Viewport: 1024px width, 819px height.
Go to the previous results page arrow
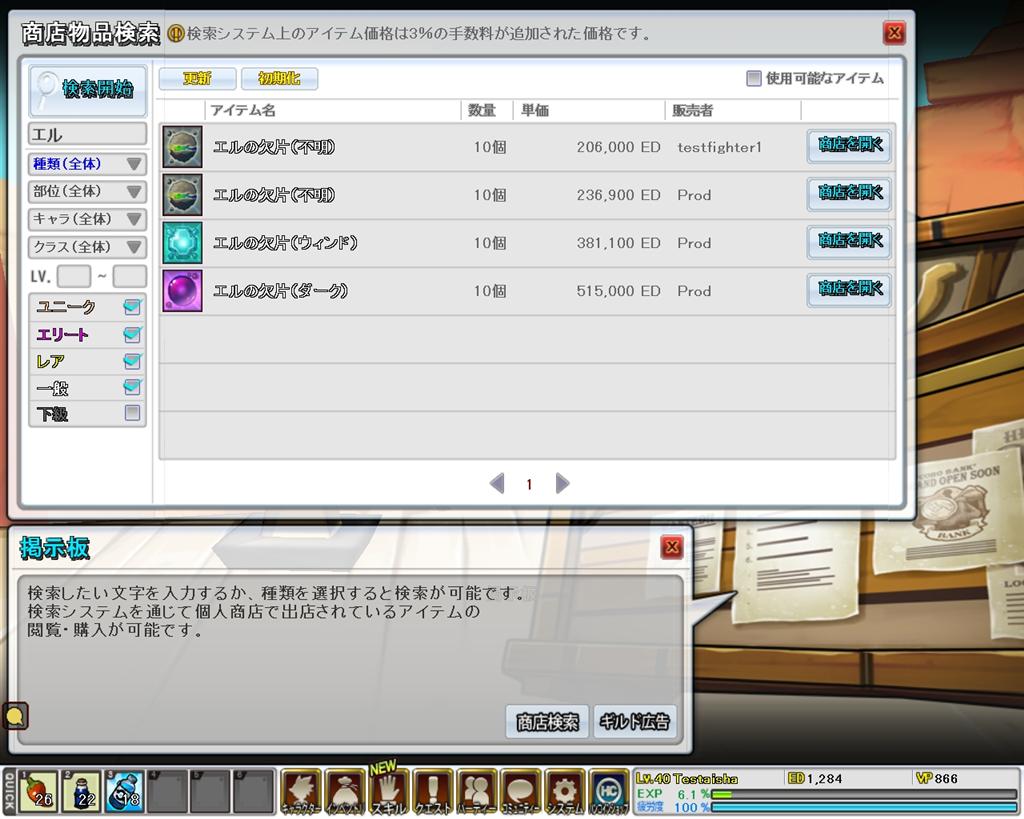tap(497, 483)
